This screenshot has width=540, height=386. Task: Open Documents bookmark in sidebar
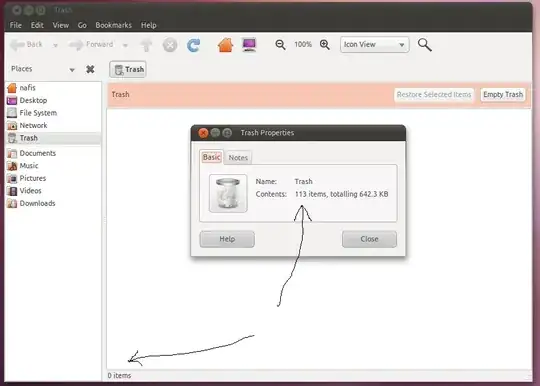pyautogui.click(x=54, y=153)
